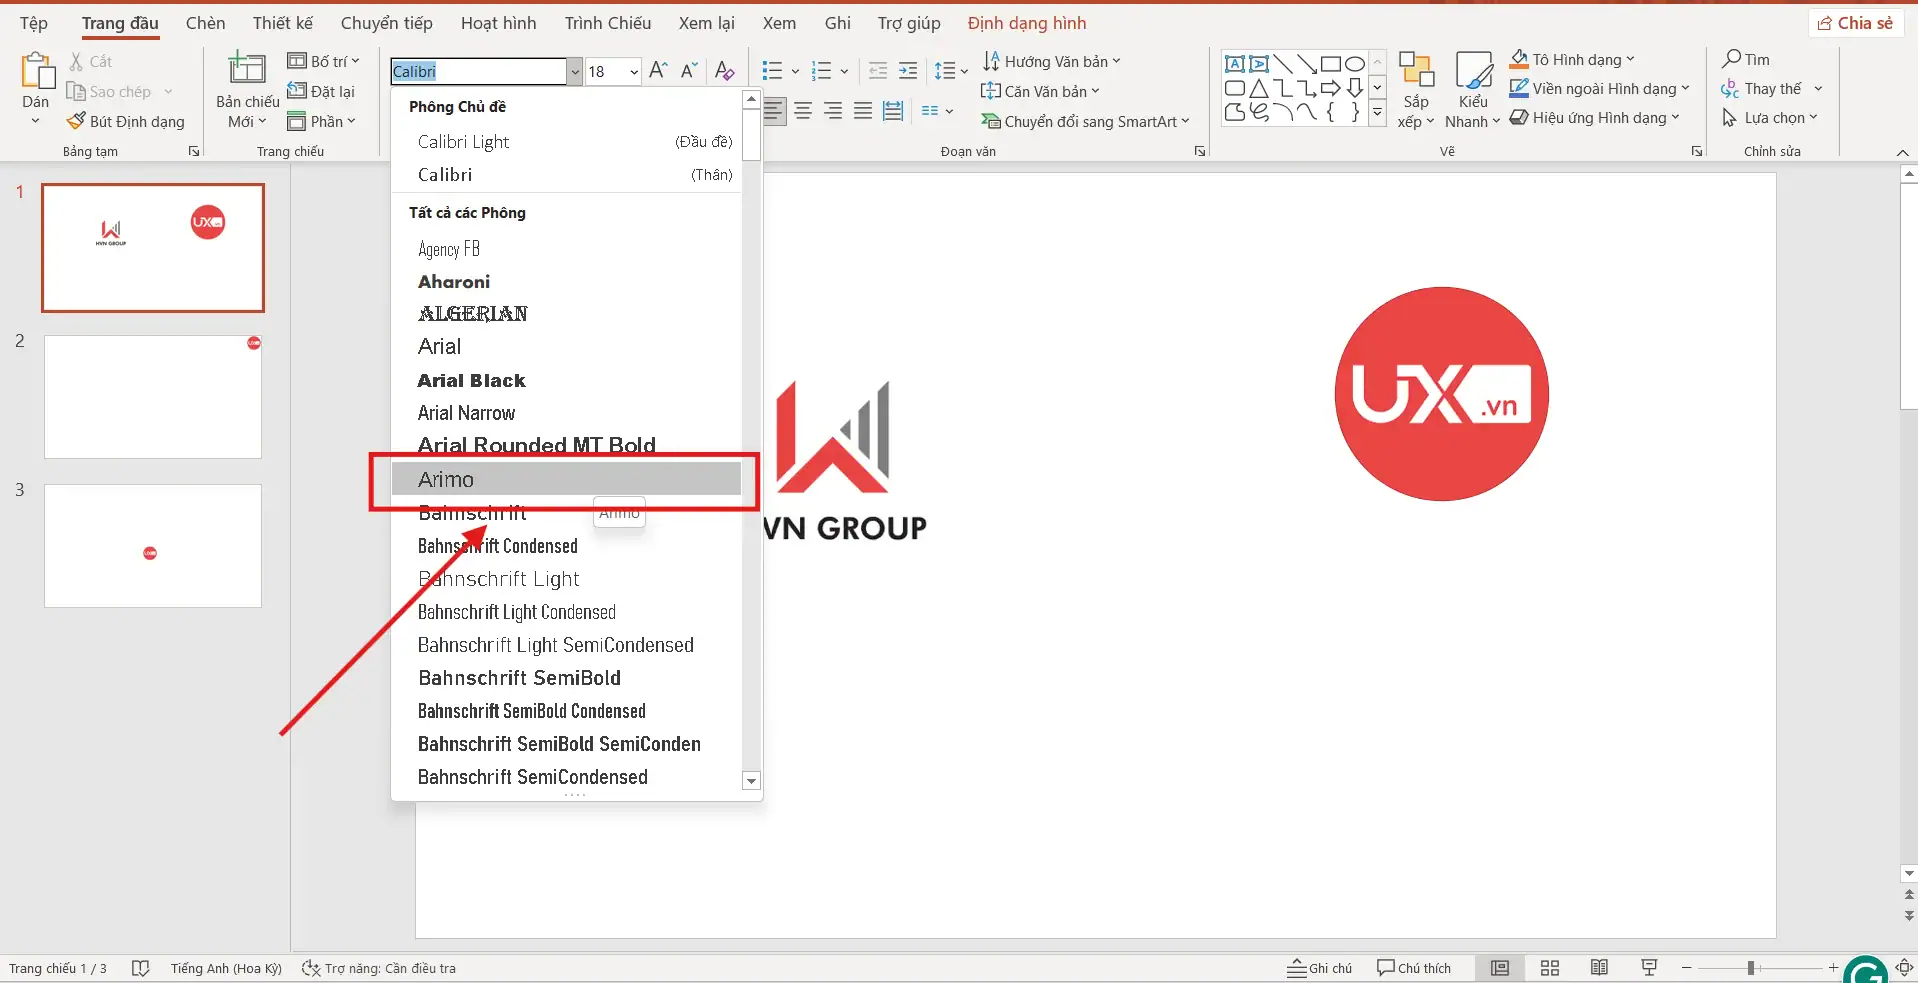Viewport: 1918px width, 983px height.
Task: Click the decrease indent icon
Action: point(878,70)
